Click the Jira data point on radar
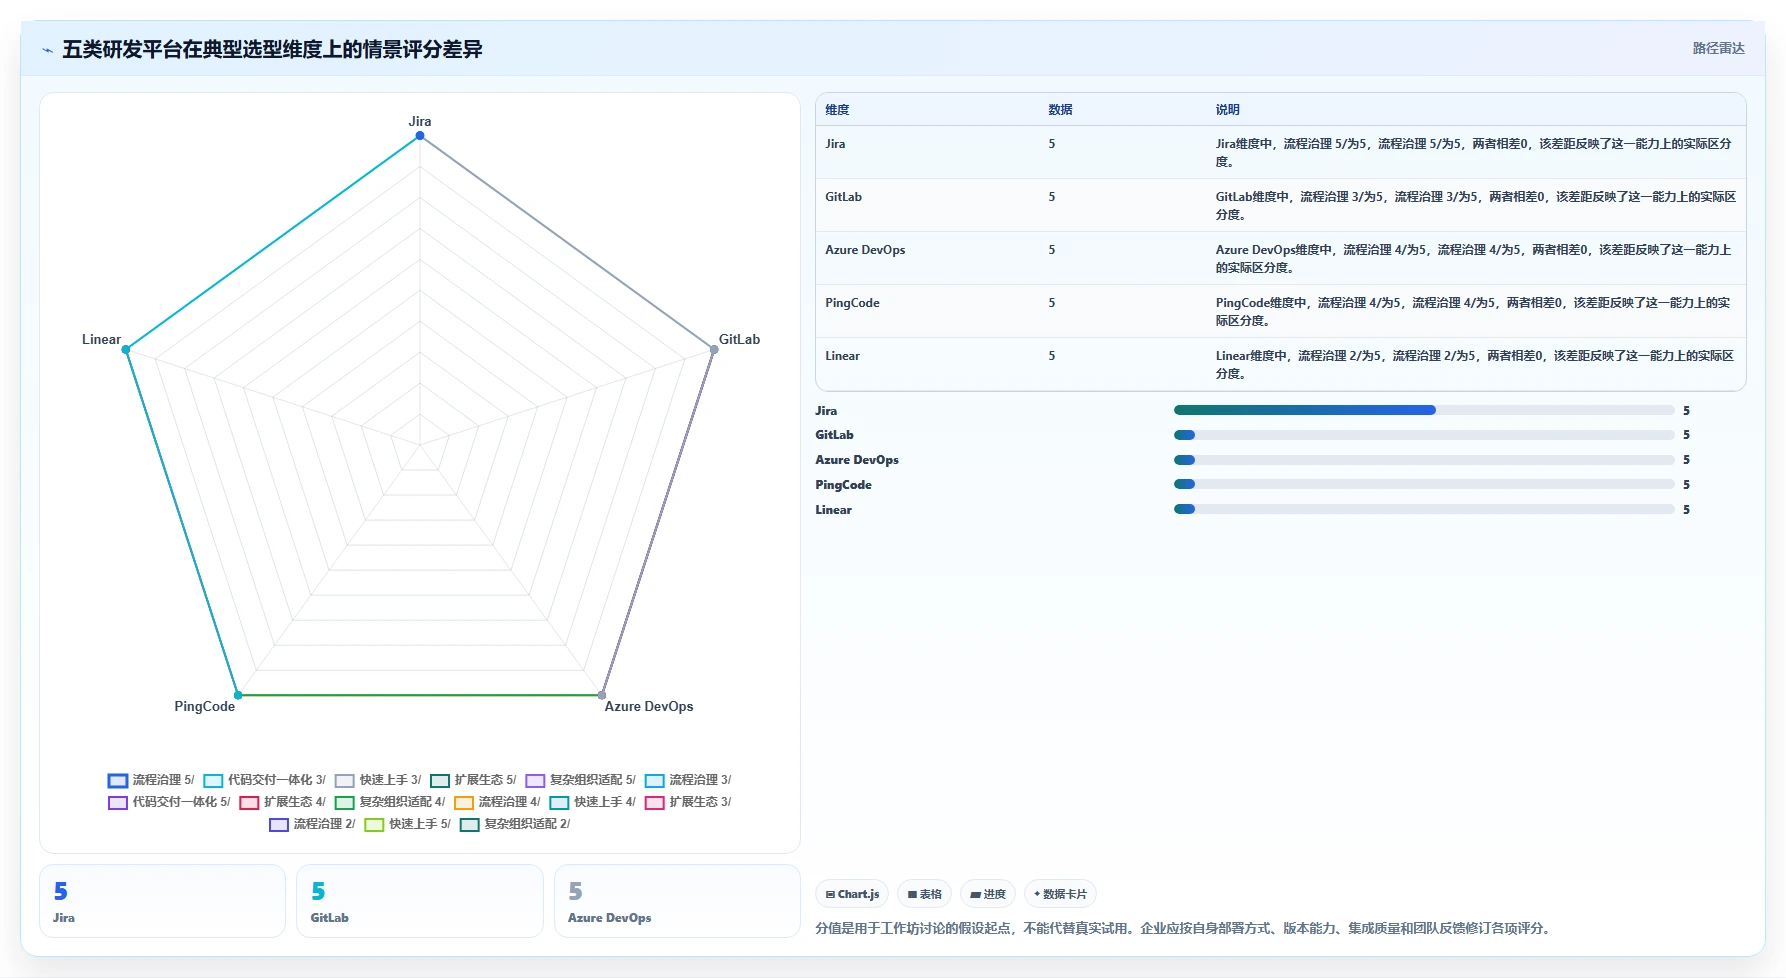This screenshot has height=978, width=1786. pos(420,136)
